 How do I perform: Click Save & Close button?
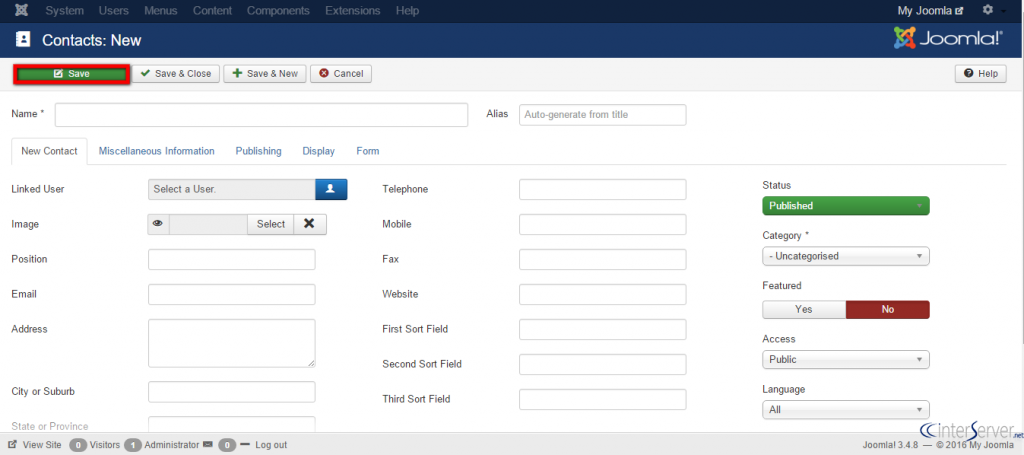[x=176, y=74]
